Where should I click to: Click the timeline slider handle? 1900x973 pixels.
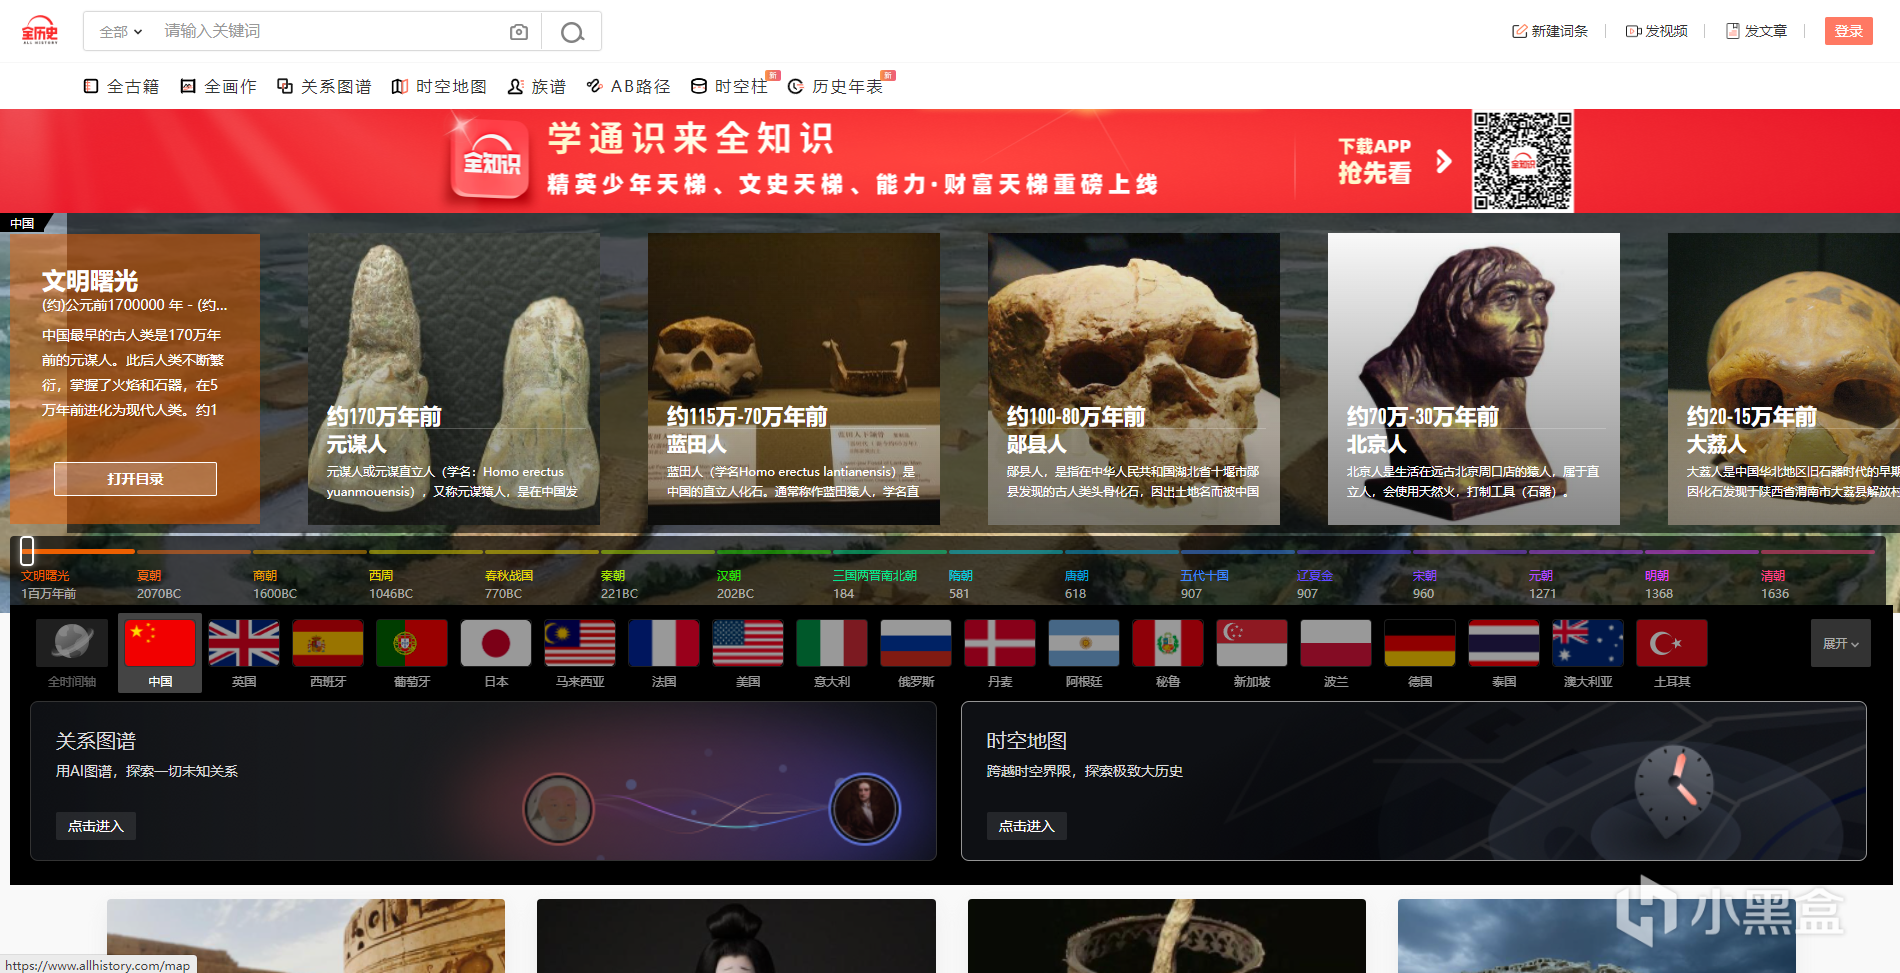[x=27, y=550]
